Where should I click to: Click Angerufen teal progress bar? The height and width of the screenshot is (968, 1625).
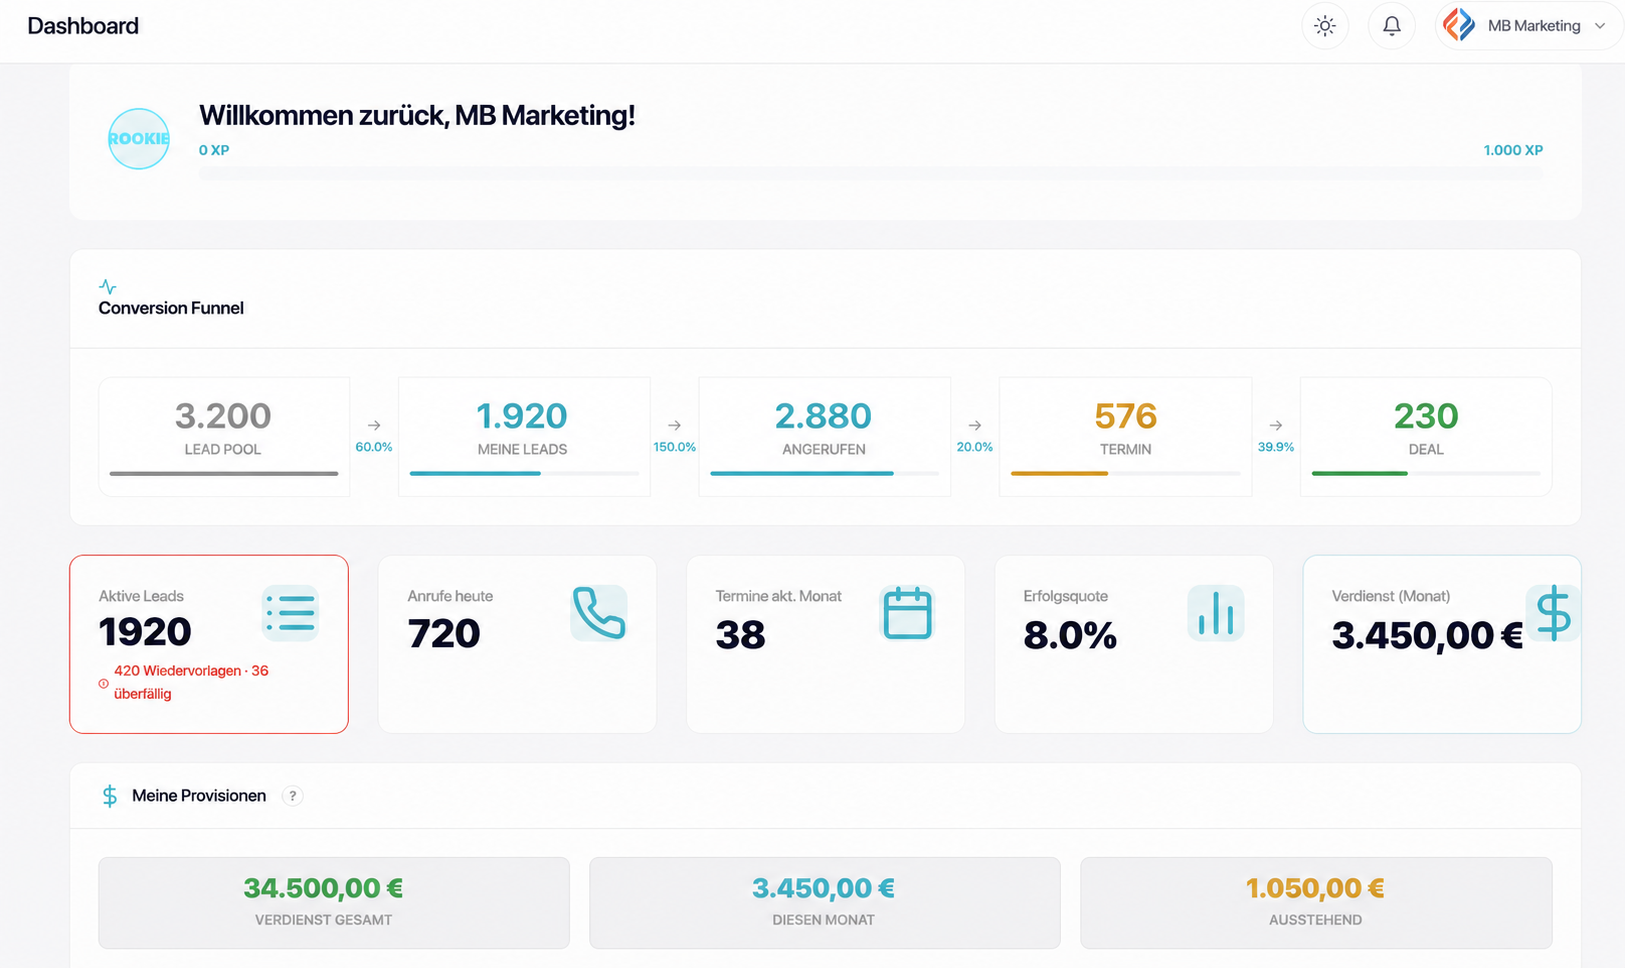(825, 473)
